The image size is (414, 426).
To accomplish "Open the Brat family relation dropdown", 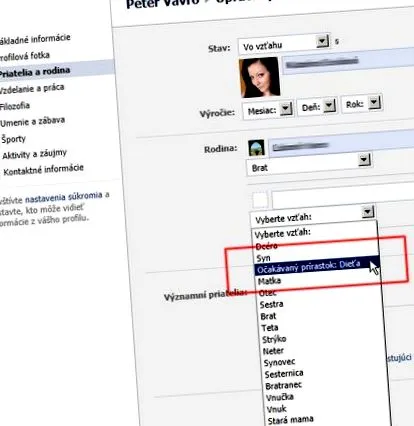I will point(308,165).
